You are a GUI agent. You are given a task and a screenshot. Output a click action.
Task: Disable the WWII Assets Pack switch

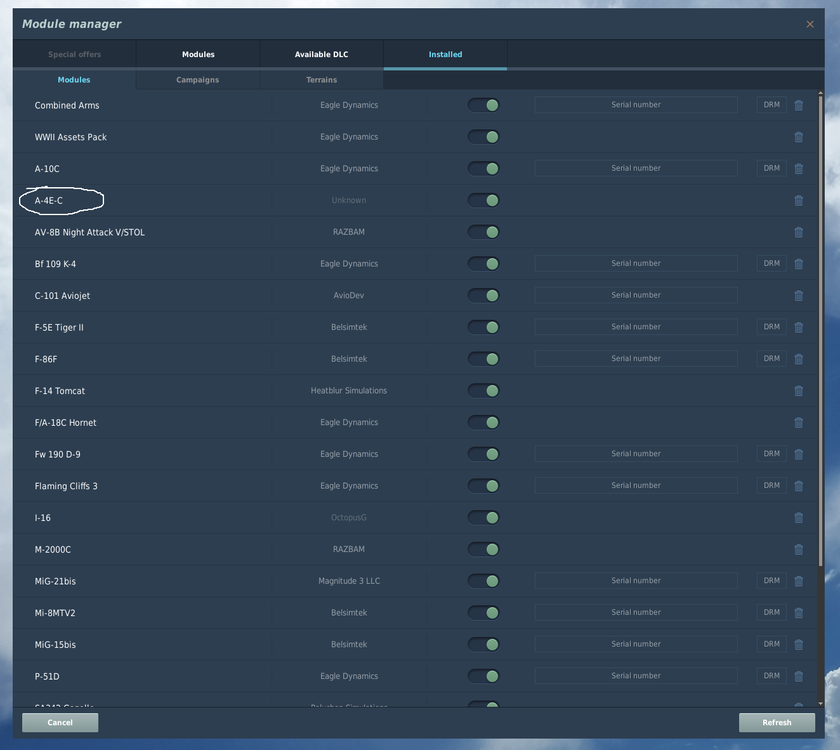coord(483,137)
